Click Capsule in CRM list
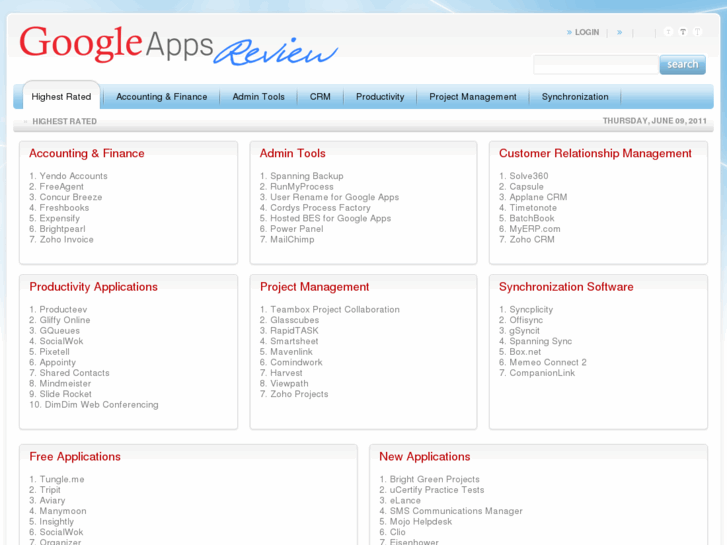The width and height of the screenshot is (727, 545). pos(526,186)
